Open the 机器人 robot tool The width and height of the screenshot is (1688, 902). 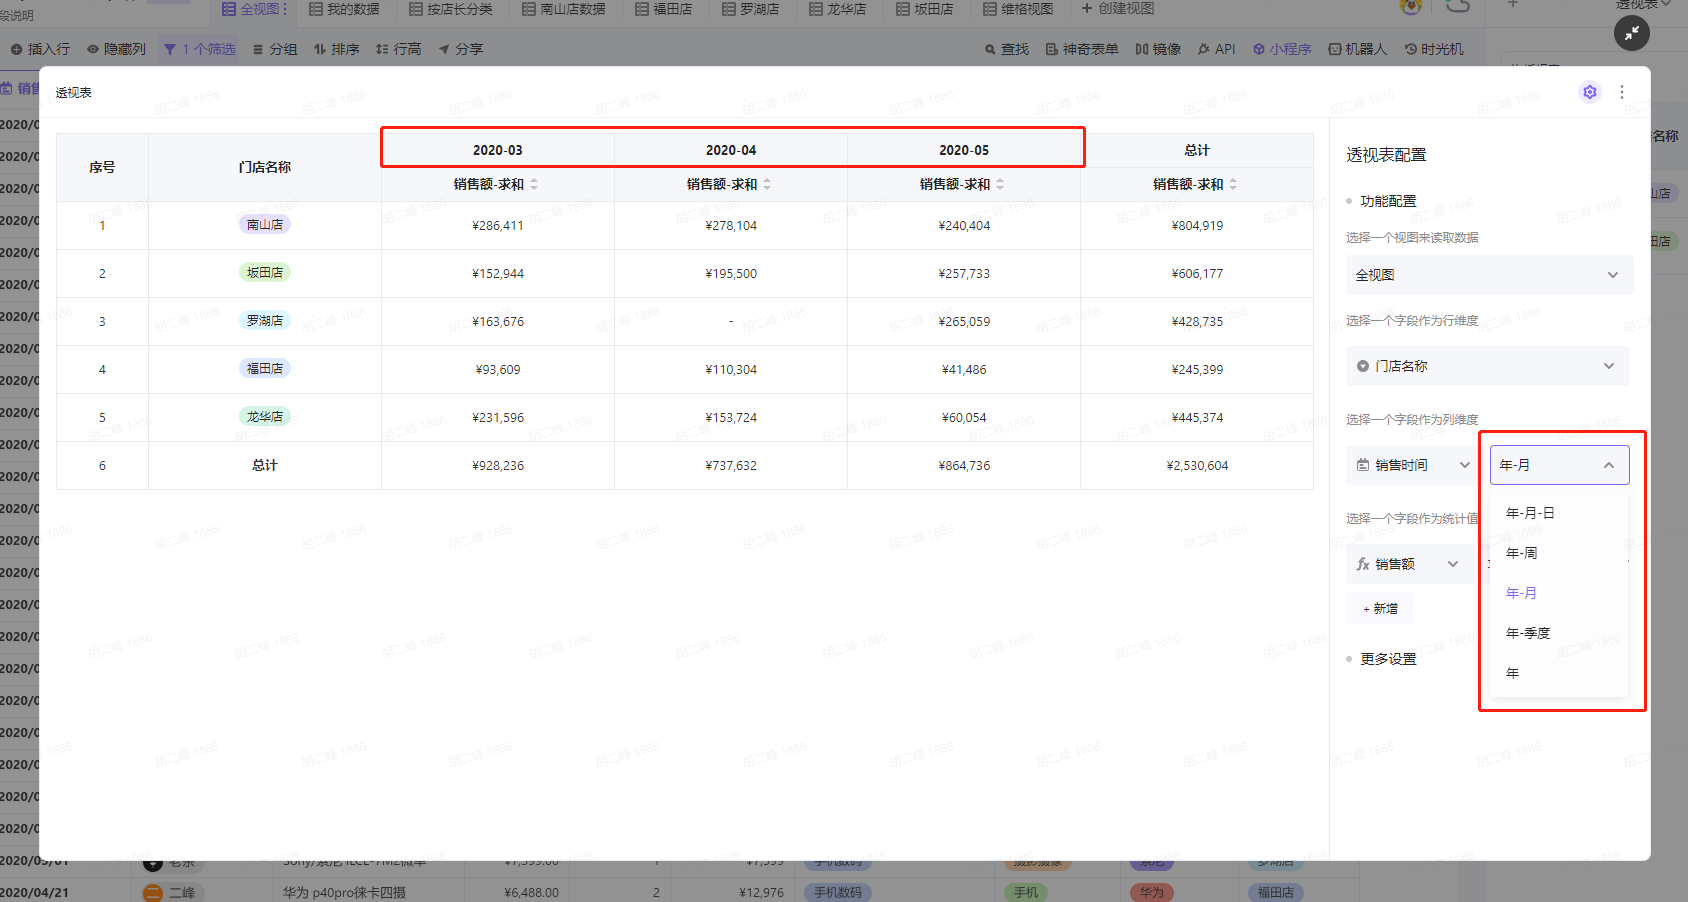(x=1357, y=49)
